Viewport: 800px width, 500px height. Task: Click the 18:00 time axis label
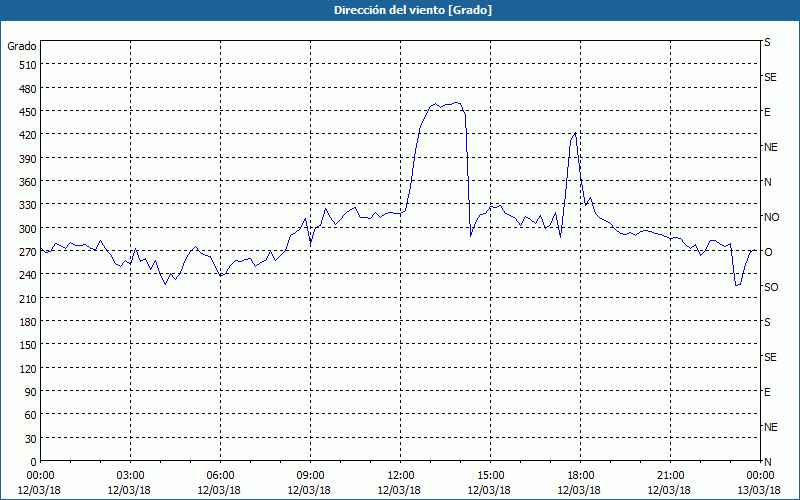coord(581,476)
